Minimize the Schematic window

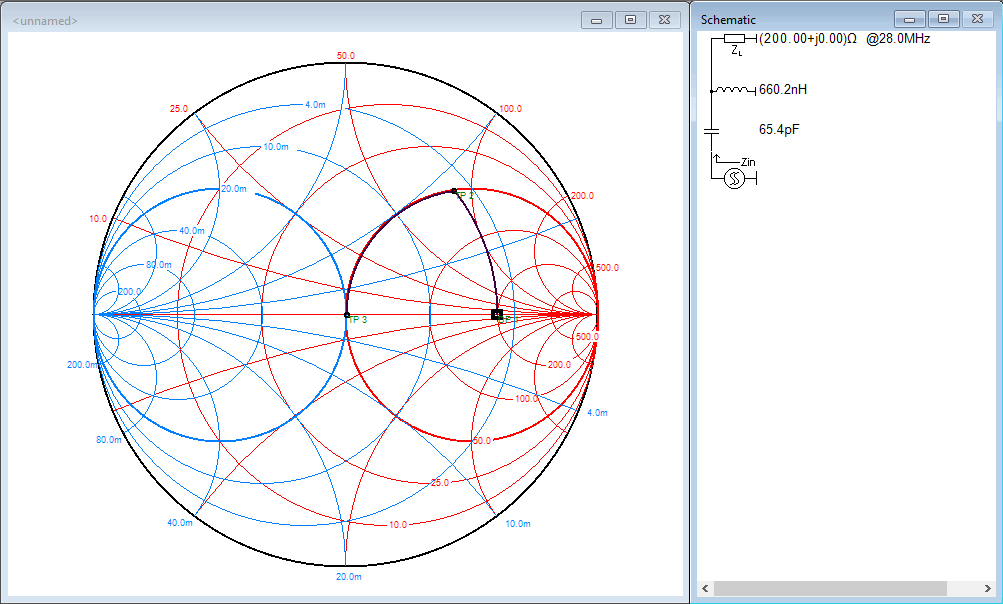(x=909, y=19)
